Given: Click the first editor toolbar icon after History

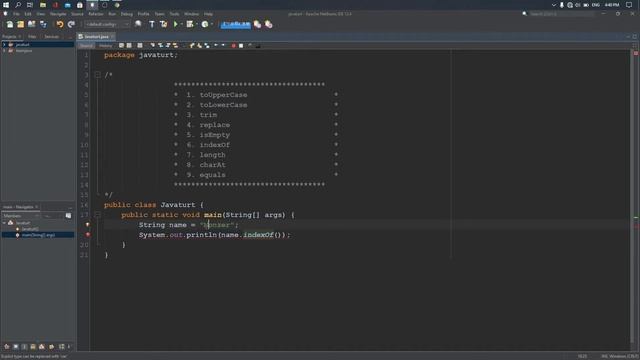Looking at the screenshot, I should click(122, 46).
